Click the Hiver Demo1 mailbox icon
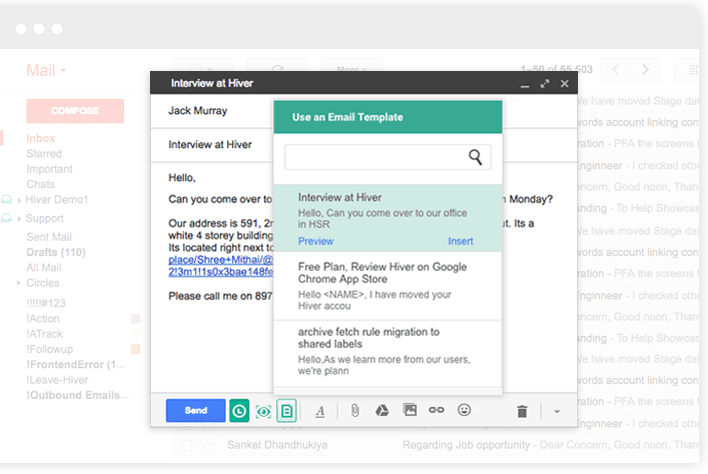Screen dimensions: 708x474 (6, 200)
